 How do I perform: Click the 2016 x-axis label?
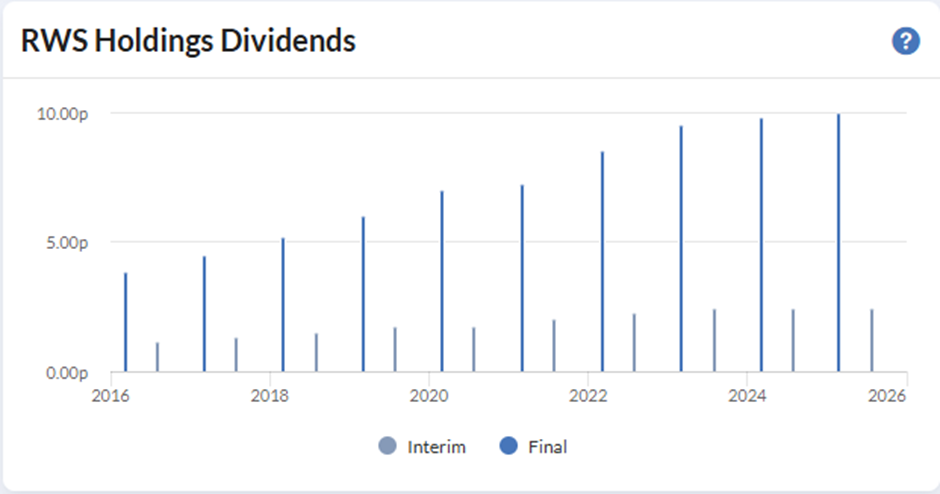110,396
